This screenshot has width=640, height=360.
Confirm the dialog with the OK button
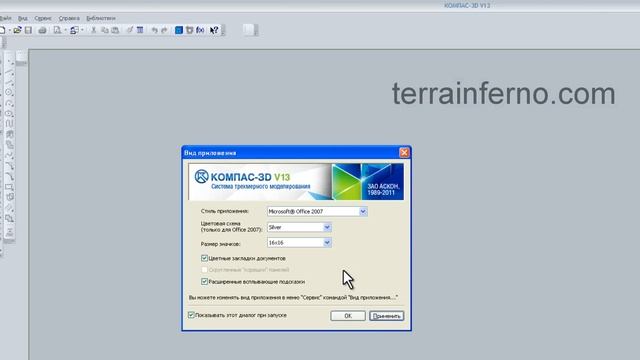coord(348,316)
